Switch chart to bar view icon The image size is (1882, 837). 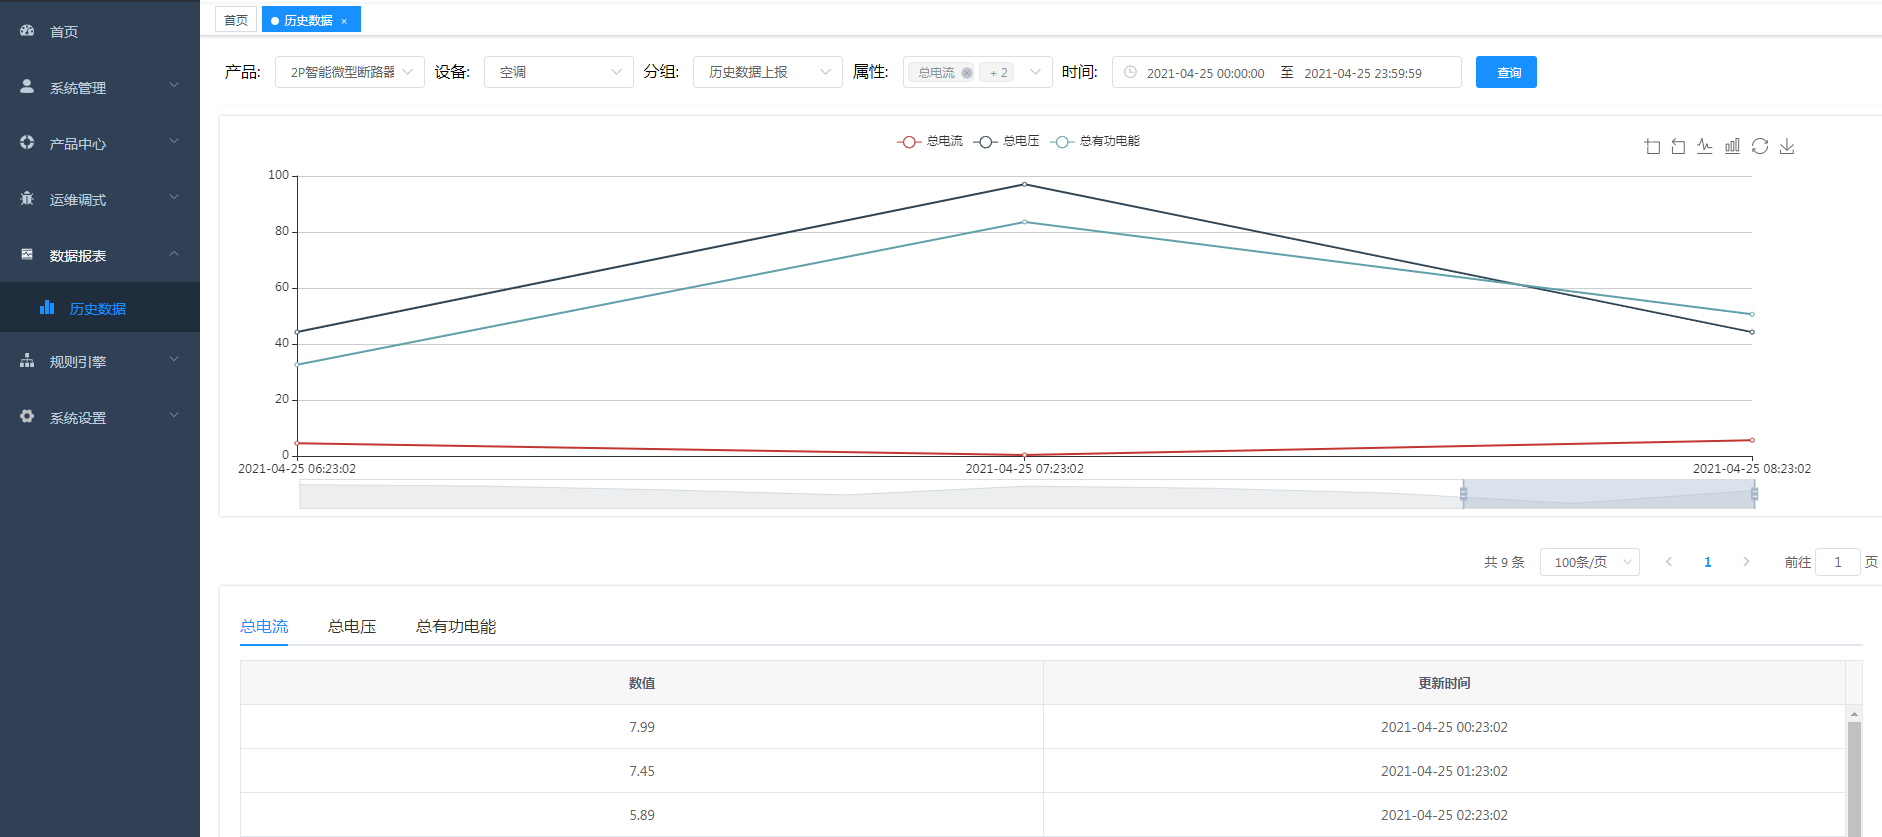(x=1732, y=146)
